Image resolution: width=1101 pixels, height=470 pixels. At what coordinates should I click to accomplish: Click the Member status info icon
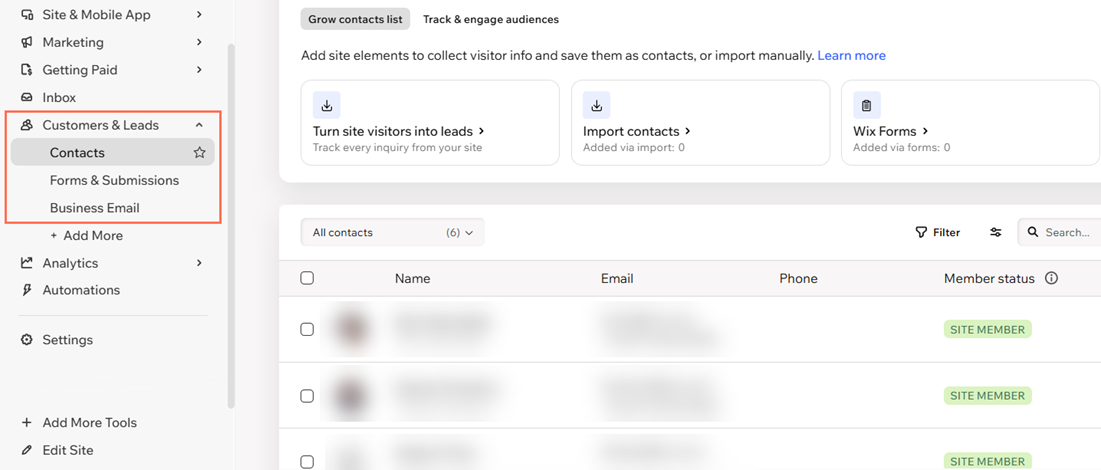point(1051,278)
